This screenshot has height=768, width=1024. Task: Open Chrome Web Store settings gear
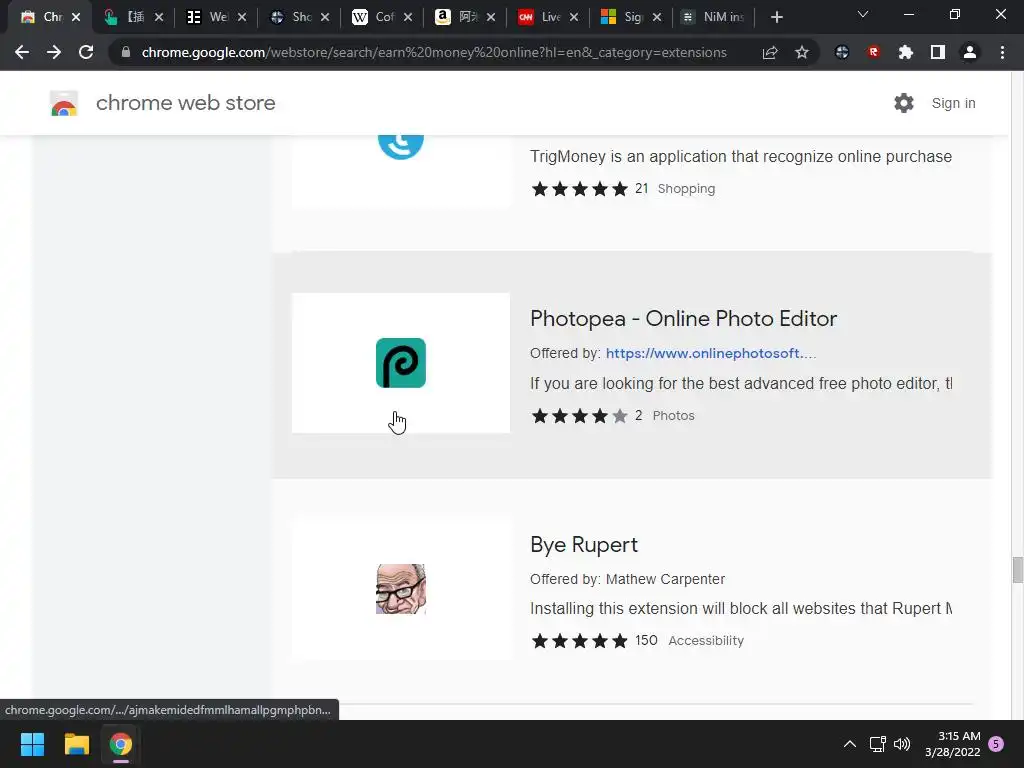point(904,103)
